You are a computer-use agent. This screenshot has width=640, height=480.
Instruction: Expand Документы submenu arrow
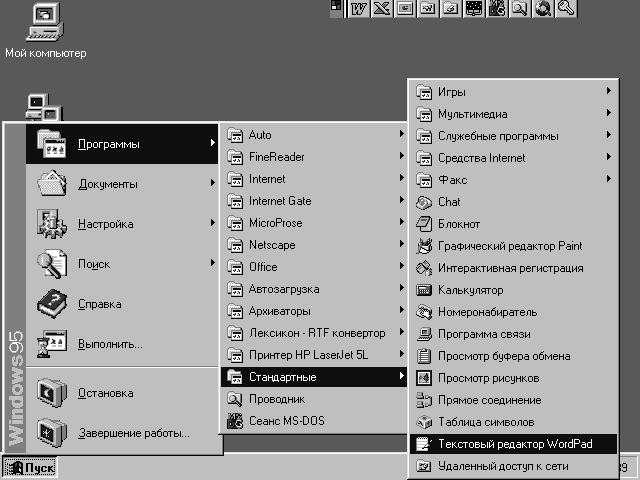(x=213, y=183)
